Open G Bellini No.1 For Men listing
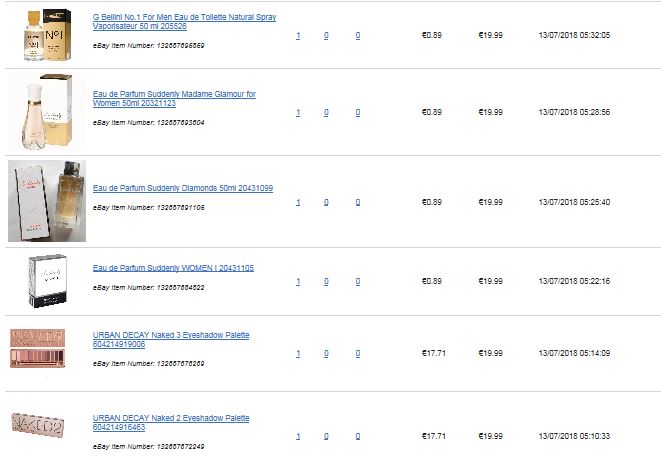This screenshot has height=464, width=661. click(184, 21)
